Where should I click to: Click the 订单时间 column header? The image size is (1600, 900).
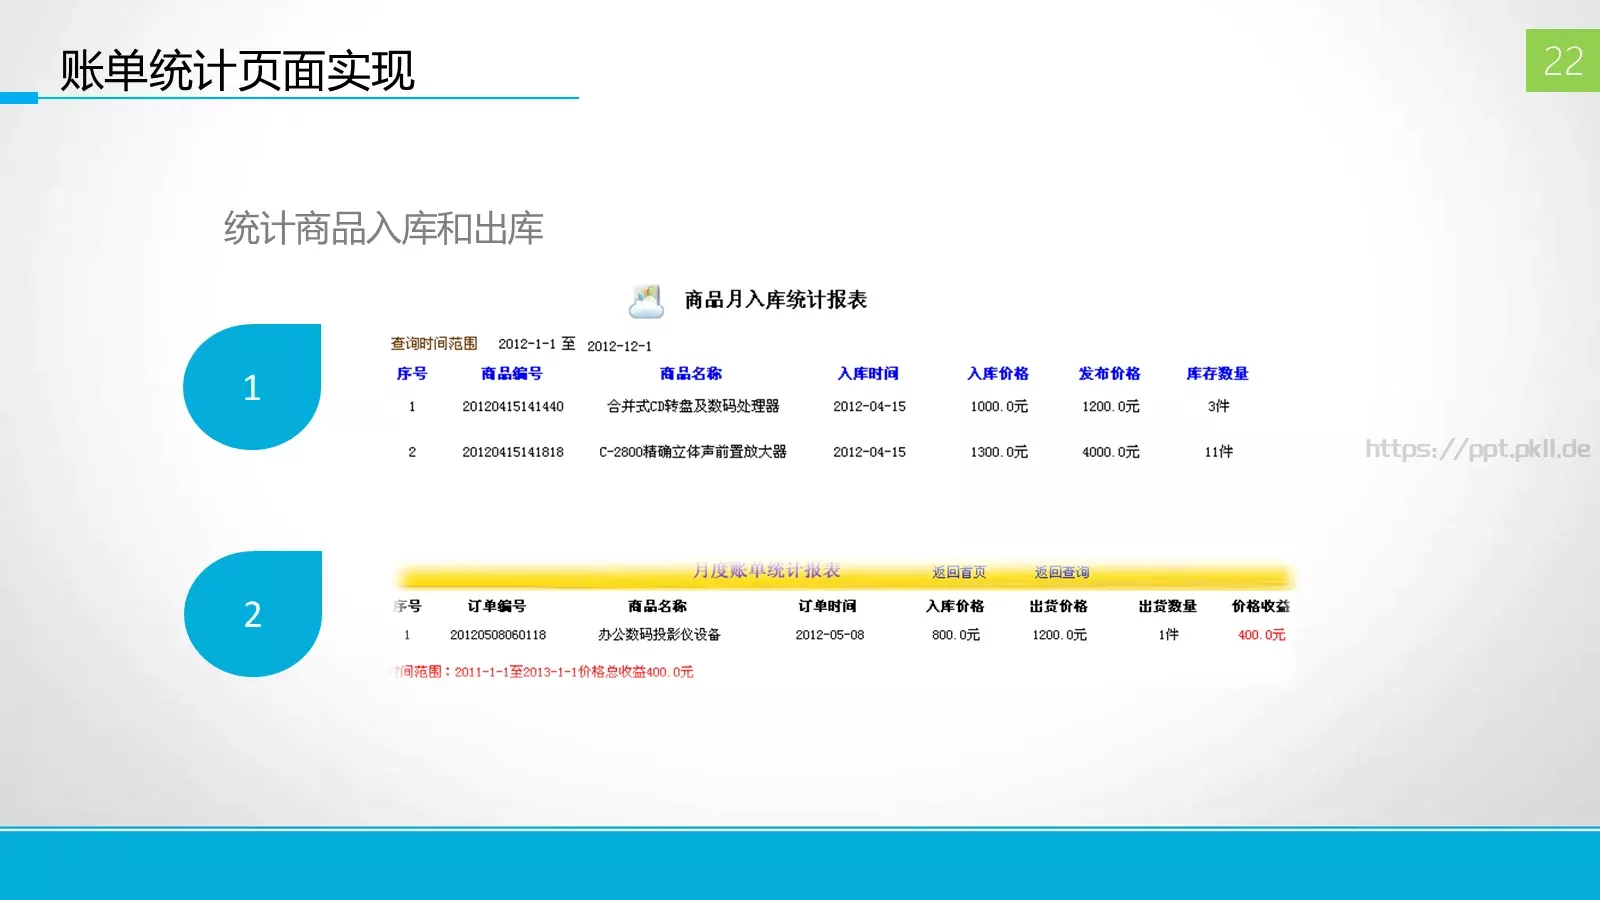click(827, 606)
